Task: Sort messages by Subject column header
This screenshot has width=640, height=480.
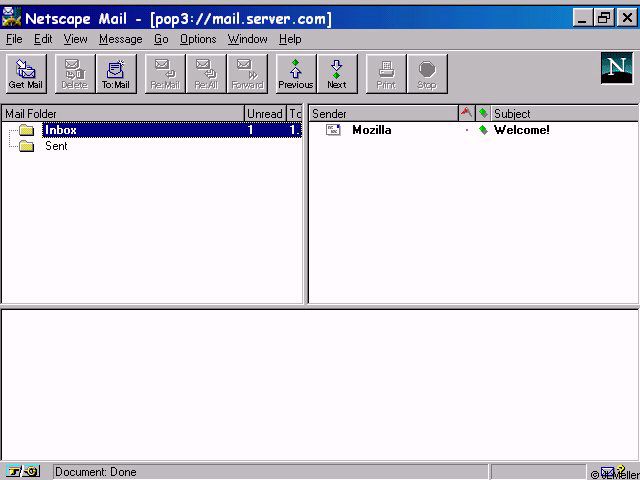Action: [x=564, y=113]
